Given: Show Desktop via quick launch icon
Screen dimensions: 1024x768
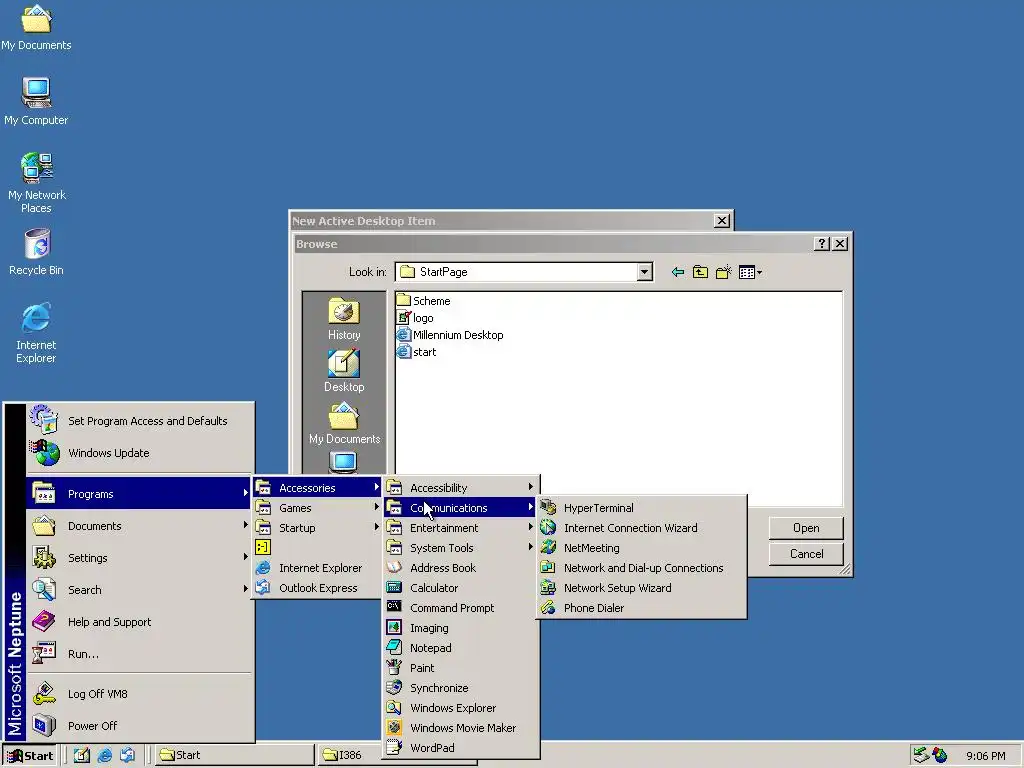Looking at the screenshot, I should click(82, 756).
